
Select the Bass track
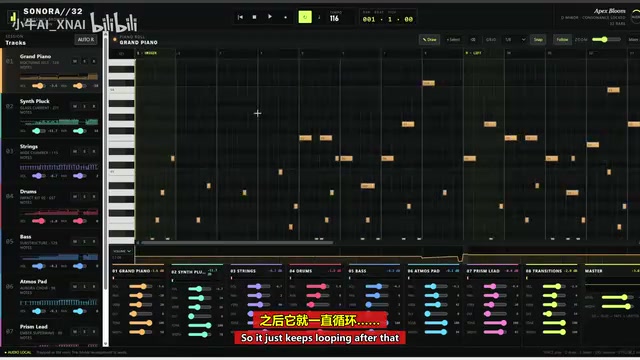tap(51, 251)
